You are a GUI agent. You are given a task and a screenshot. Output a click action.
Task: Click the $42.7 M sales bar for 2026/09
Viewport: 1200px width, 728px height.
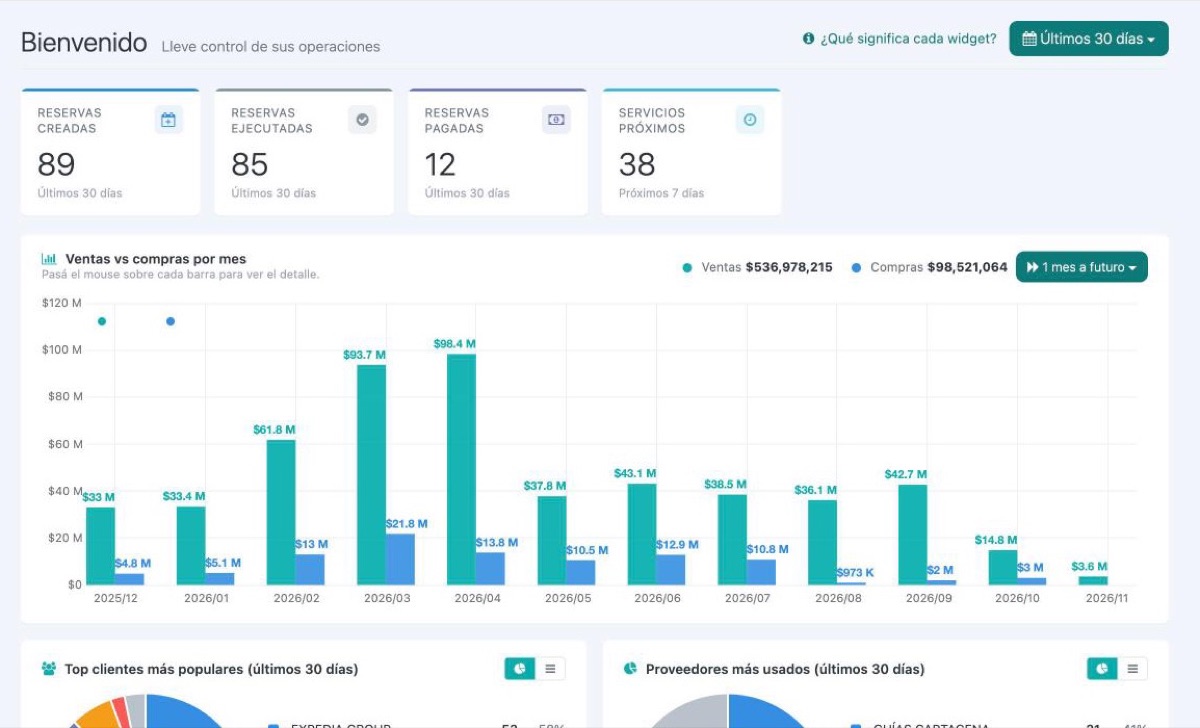(x=912, y=535)
